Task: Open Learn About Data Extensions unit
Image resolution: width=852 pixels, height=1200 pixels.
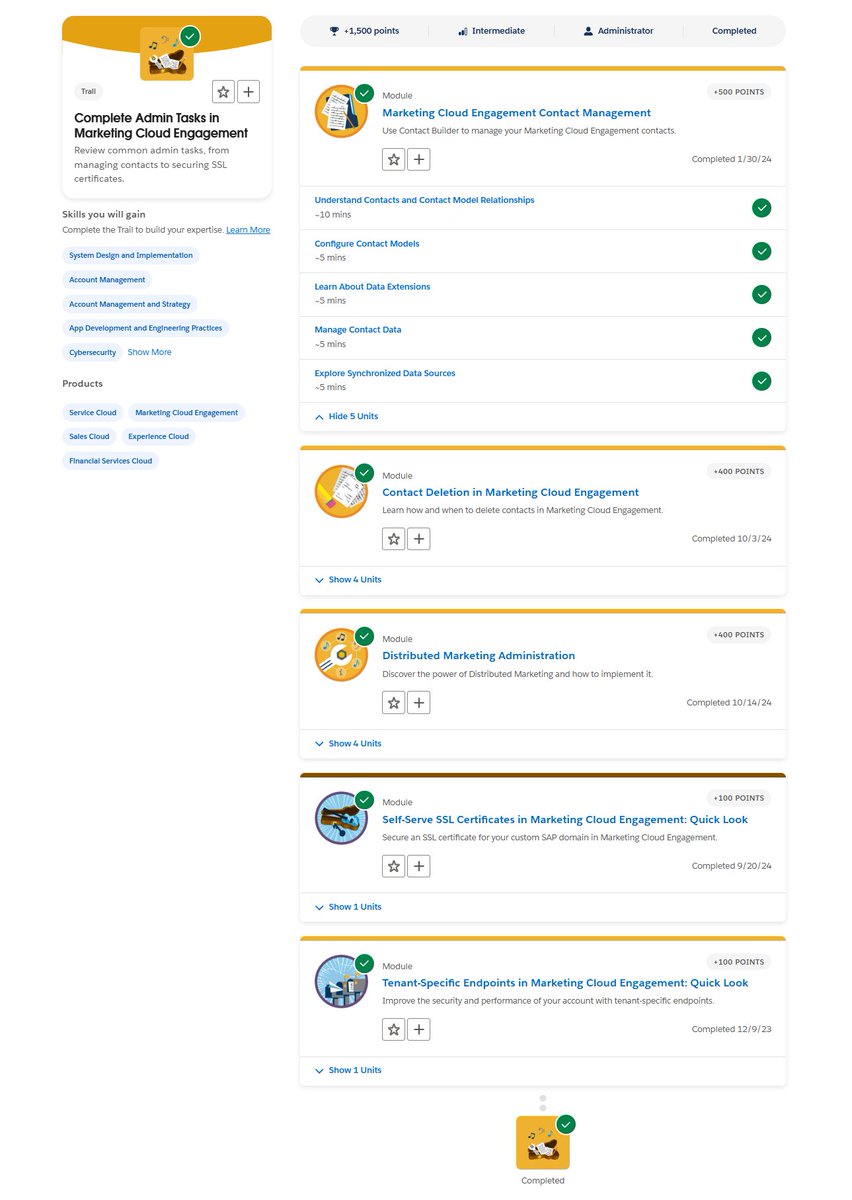Action: [x=372, y=286]
